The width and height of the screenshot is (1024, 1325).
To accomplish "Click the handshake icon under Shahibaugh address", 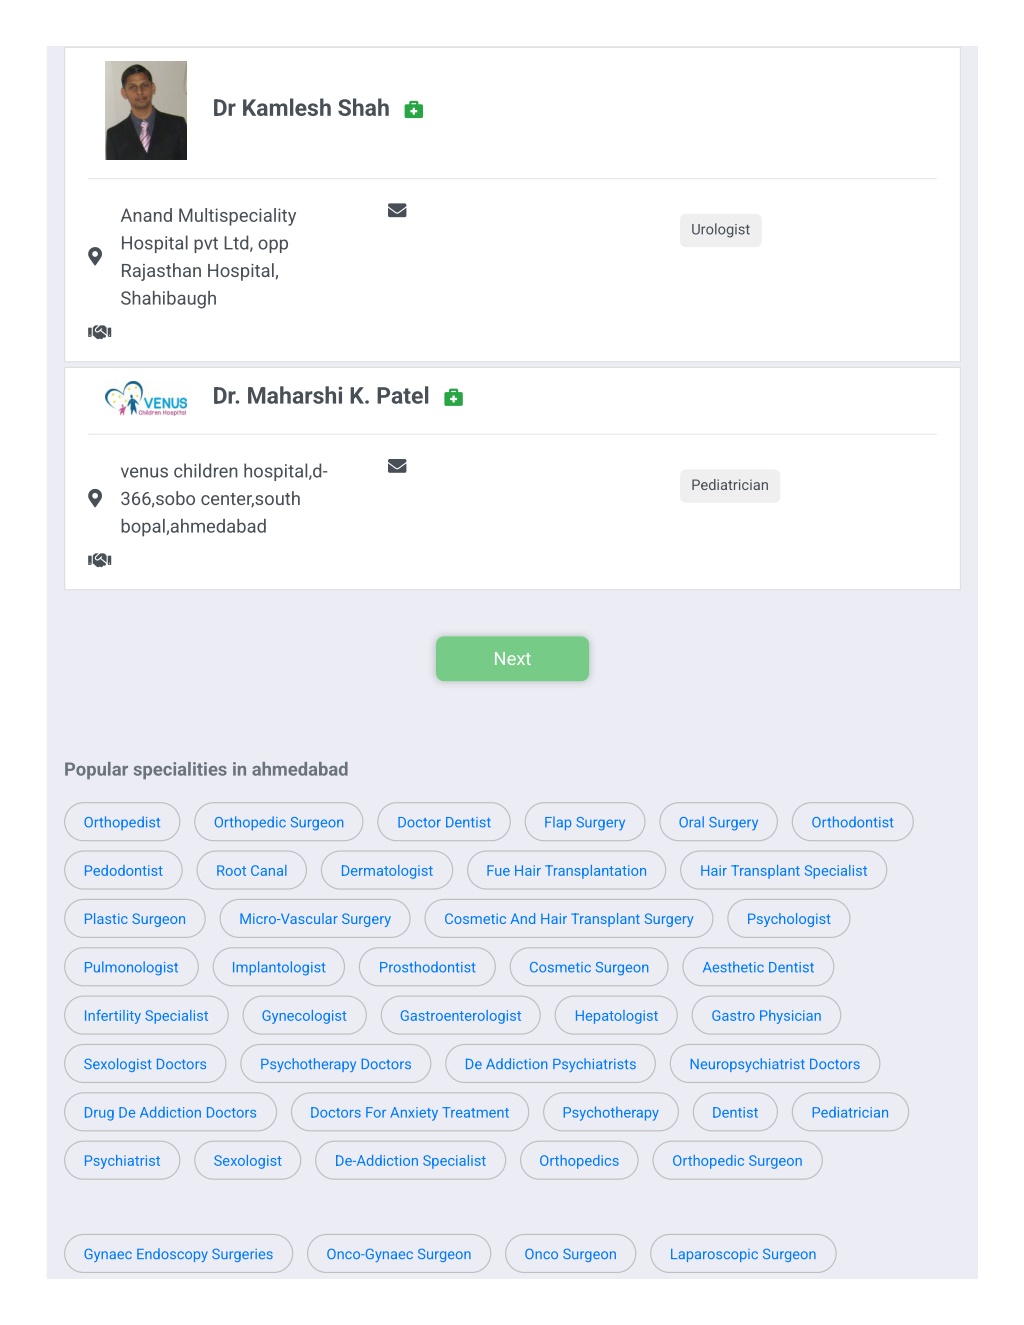I will 100,332.
